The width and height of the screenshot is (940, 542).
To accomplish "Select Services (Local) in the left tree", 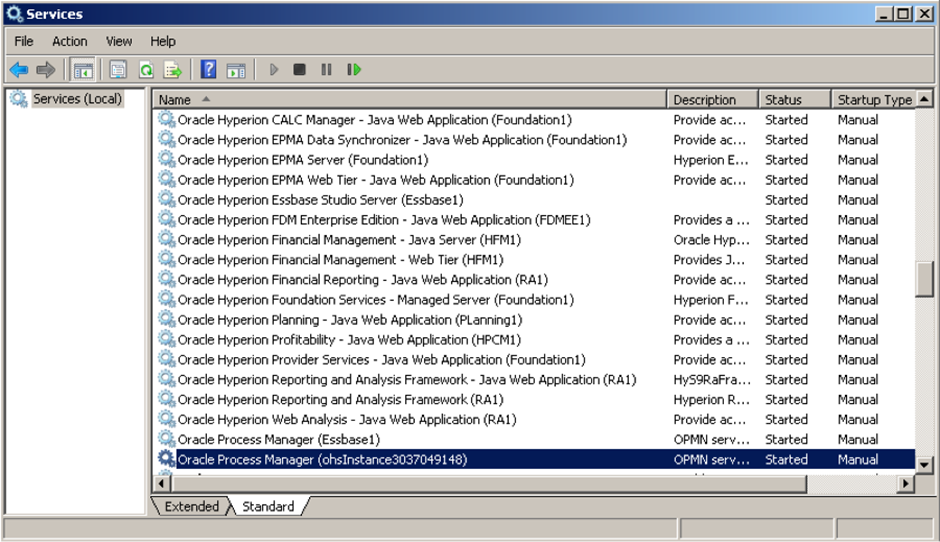I will 77,99.
